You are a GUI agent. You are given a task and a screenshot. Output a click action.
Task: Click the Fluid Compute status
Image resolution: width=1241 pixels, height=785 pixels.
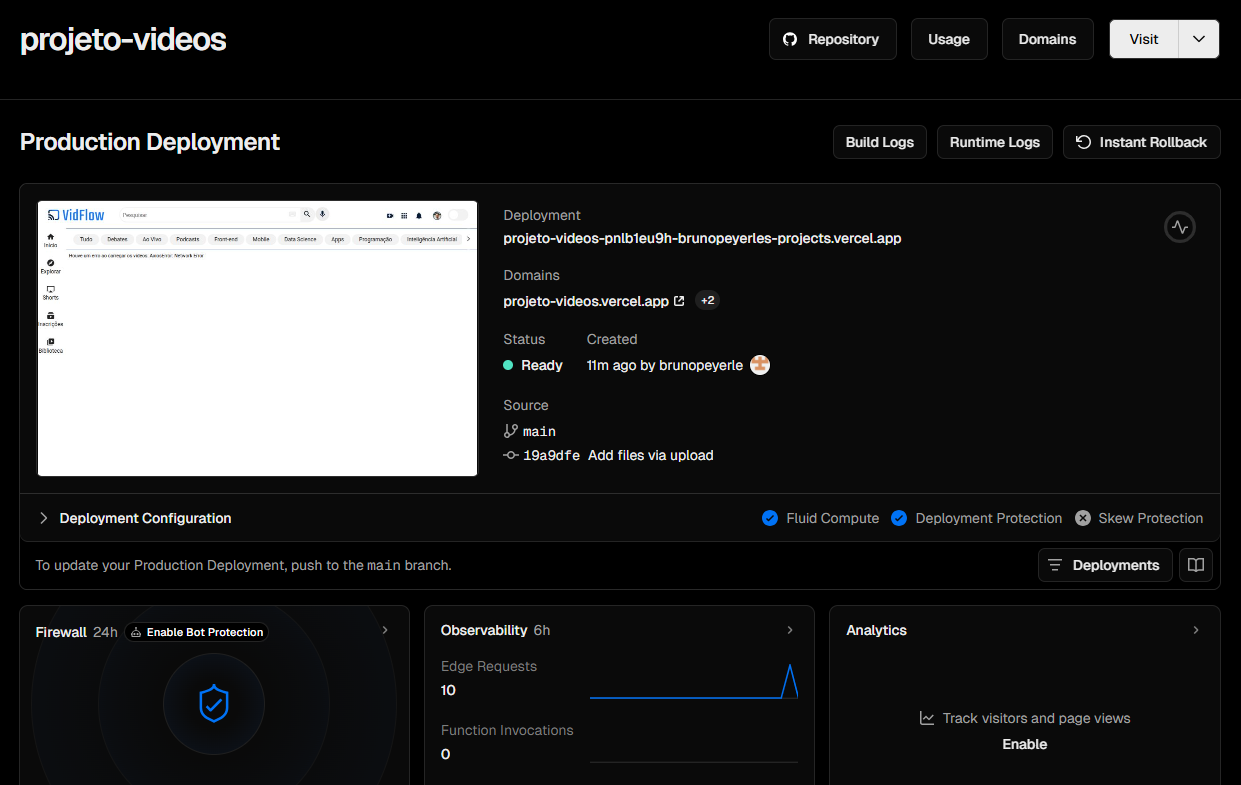coord(820,518)
